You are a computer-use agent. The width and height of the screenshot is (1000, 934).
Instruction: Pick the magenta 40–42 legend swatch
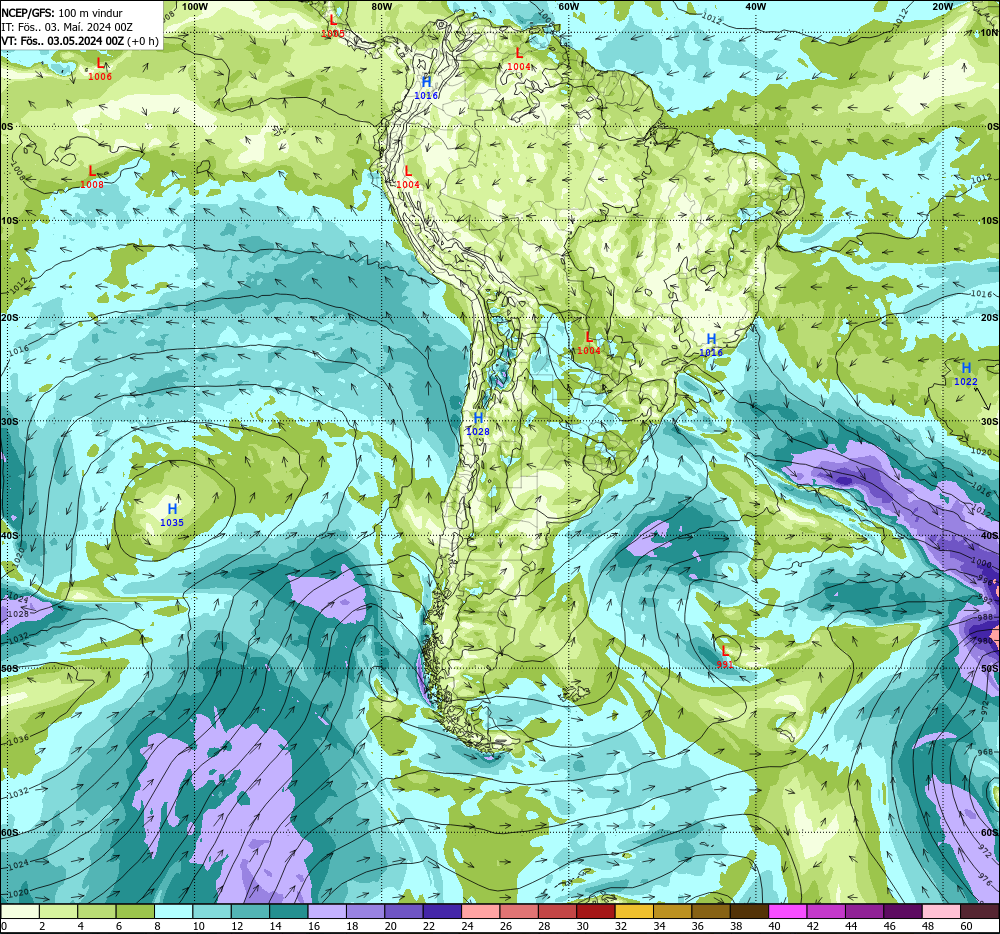[x=788, y=912]
